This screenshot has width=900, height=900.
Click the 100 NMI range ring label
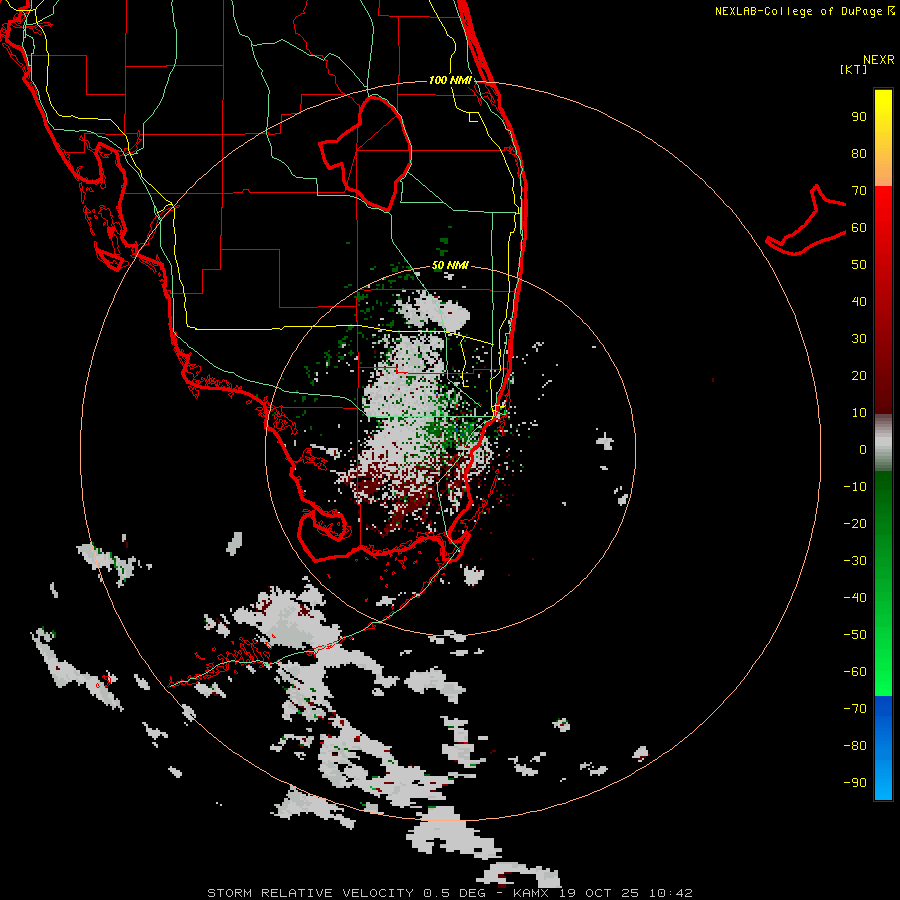click(x=450, y=80)
